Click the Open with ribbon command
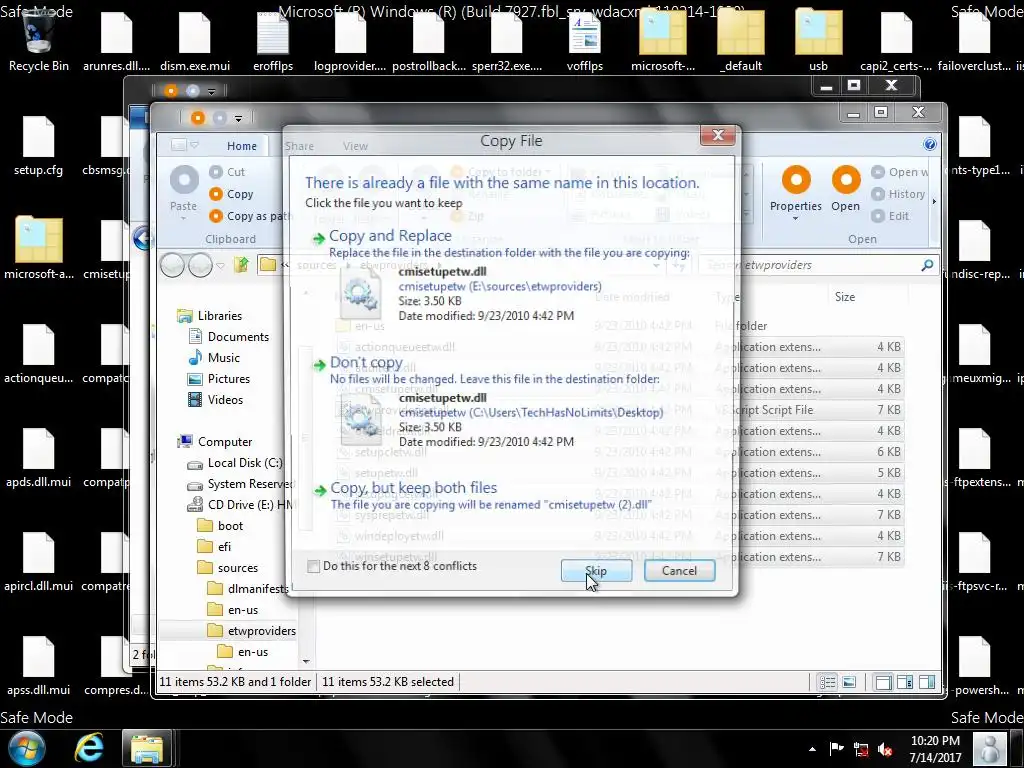 pyautogui.click(x=900, y=172)
